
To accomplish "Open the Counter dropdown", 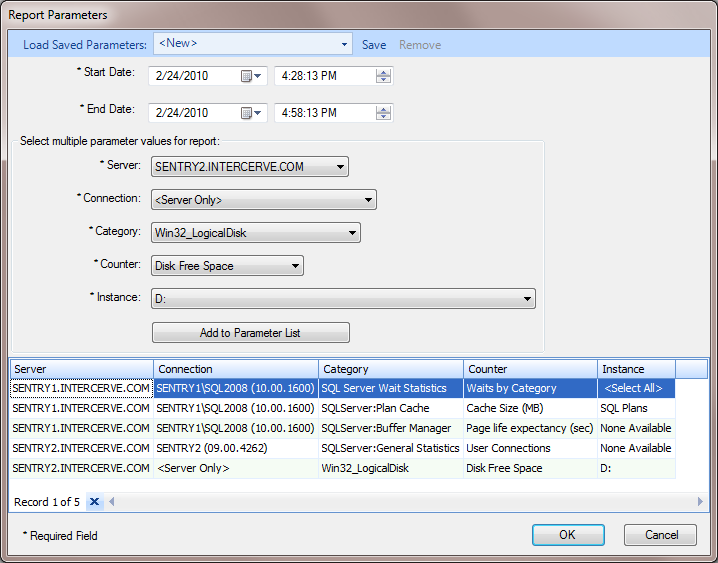I will point(295,266).
